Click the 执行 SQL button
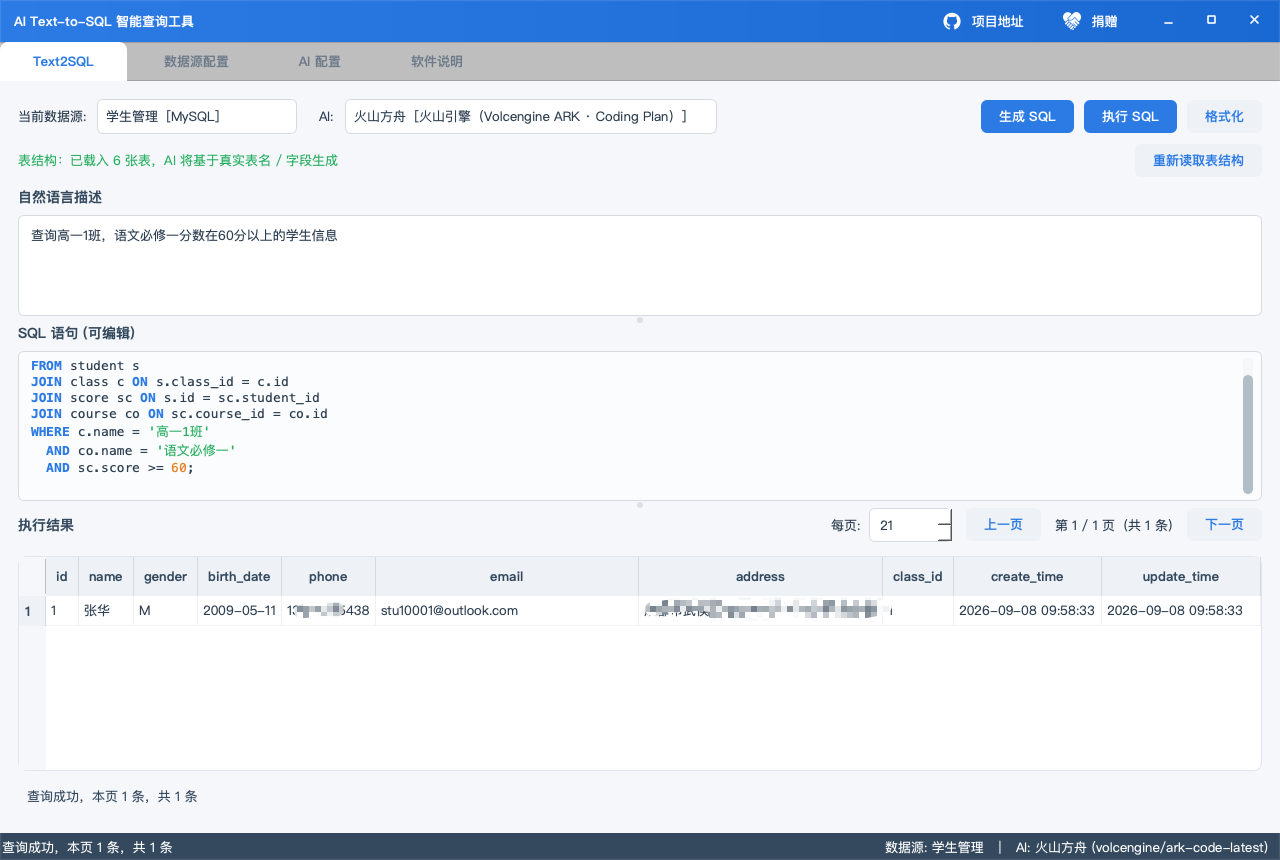This screenshot has width=1280, height=860. (x=1130, y=116)
